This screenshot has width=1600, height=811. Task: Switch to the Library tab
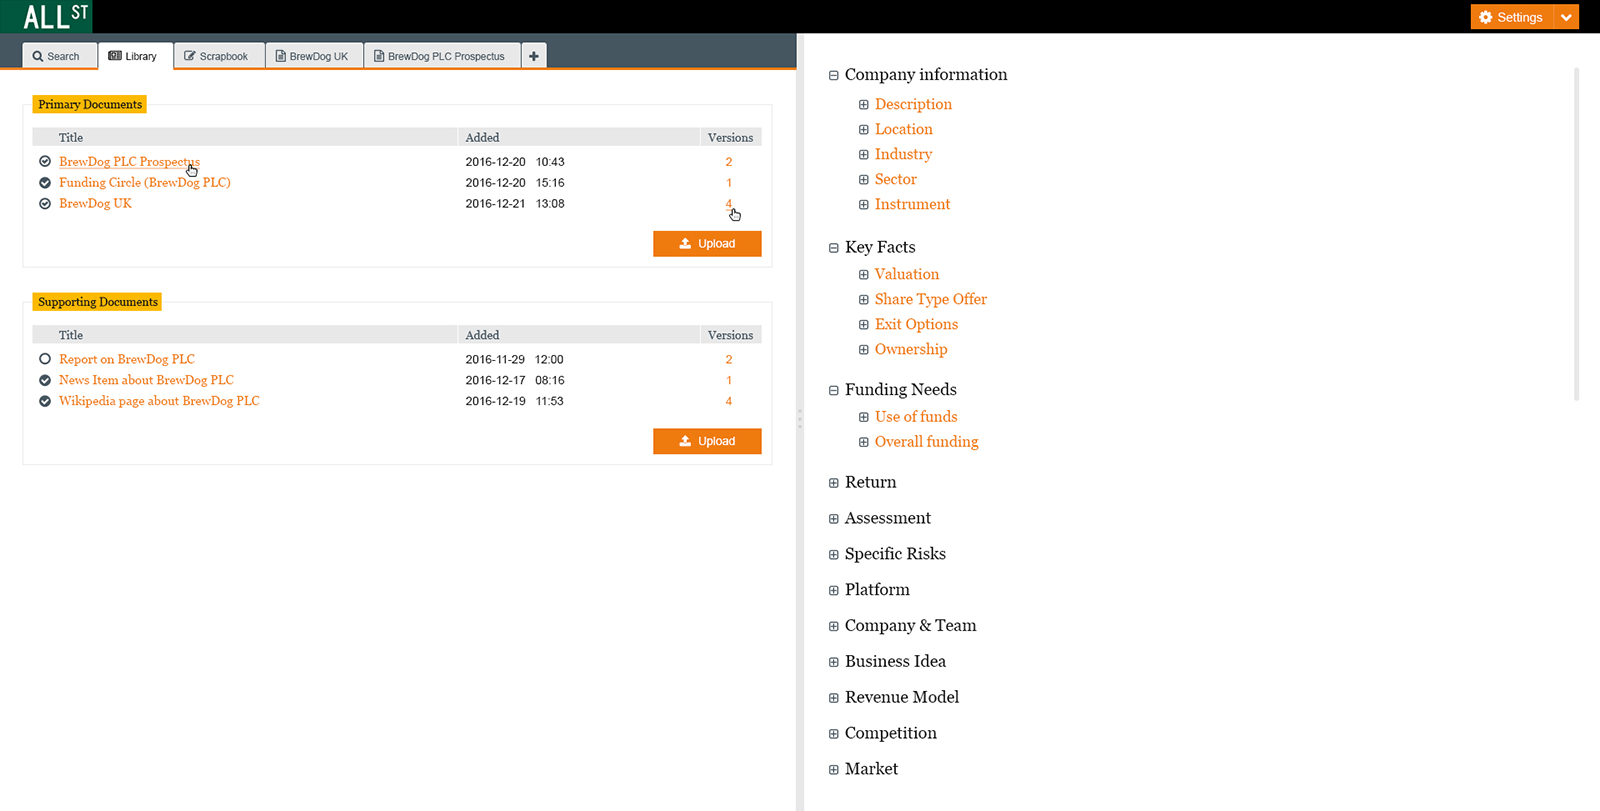[x=135, y=56]
